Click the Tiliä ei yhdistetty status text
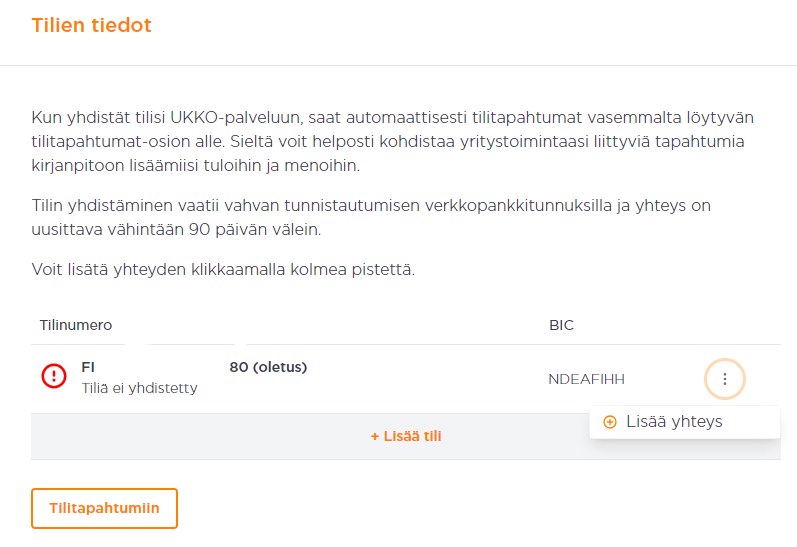The height and width of the screenshot is (547, 797). pyautogui.click(x=139, y=388)
